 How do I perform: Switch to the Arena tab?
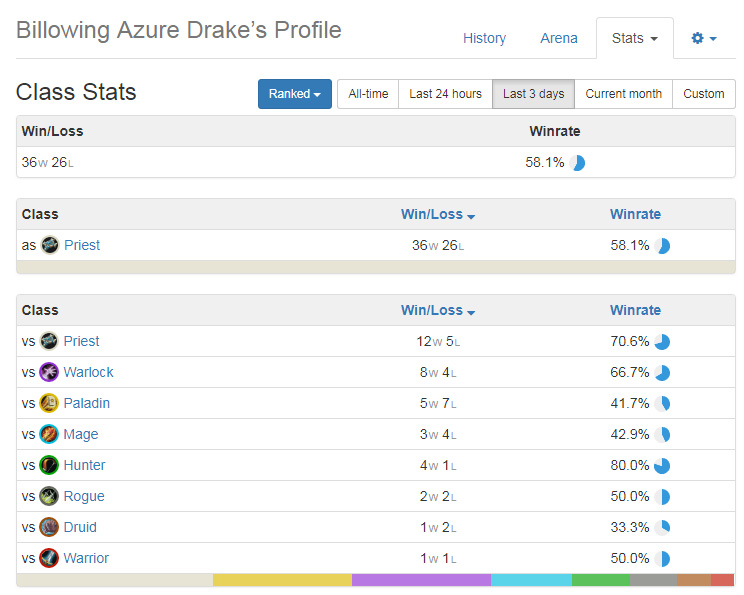559,38
